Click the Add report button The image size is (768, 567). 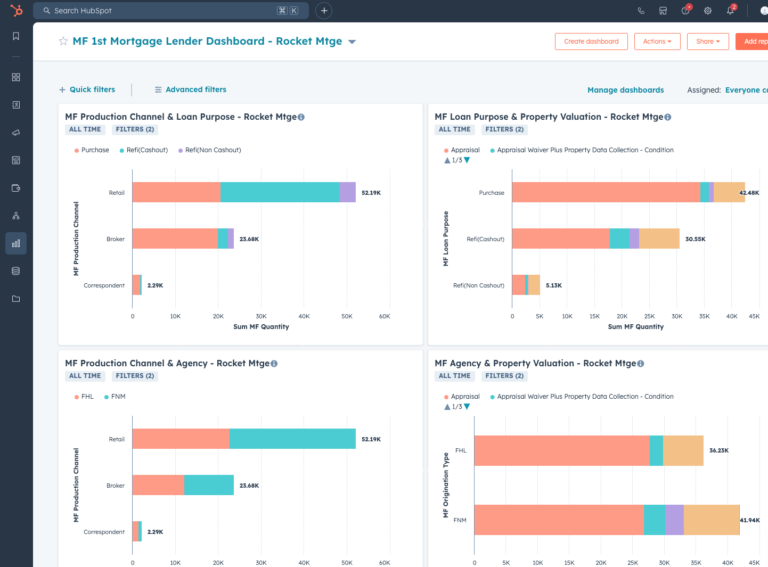click(x=753, y=42)
